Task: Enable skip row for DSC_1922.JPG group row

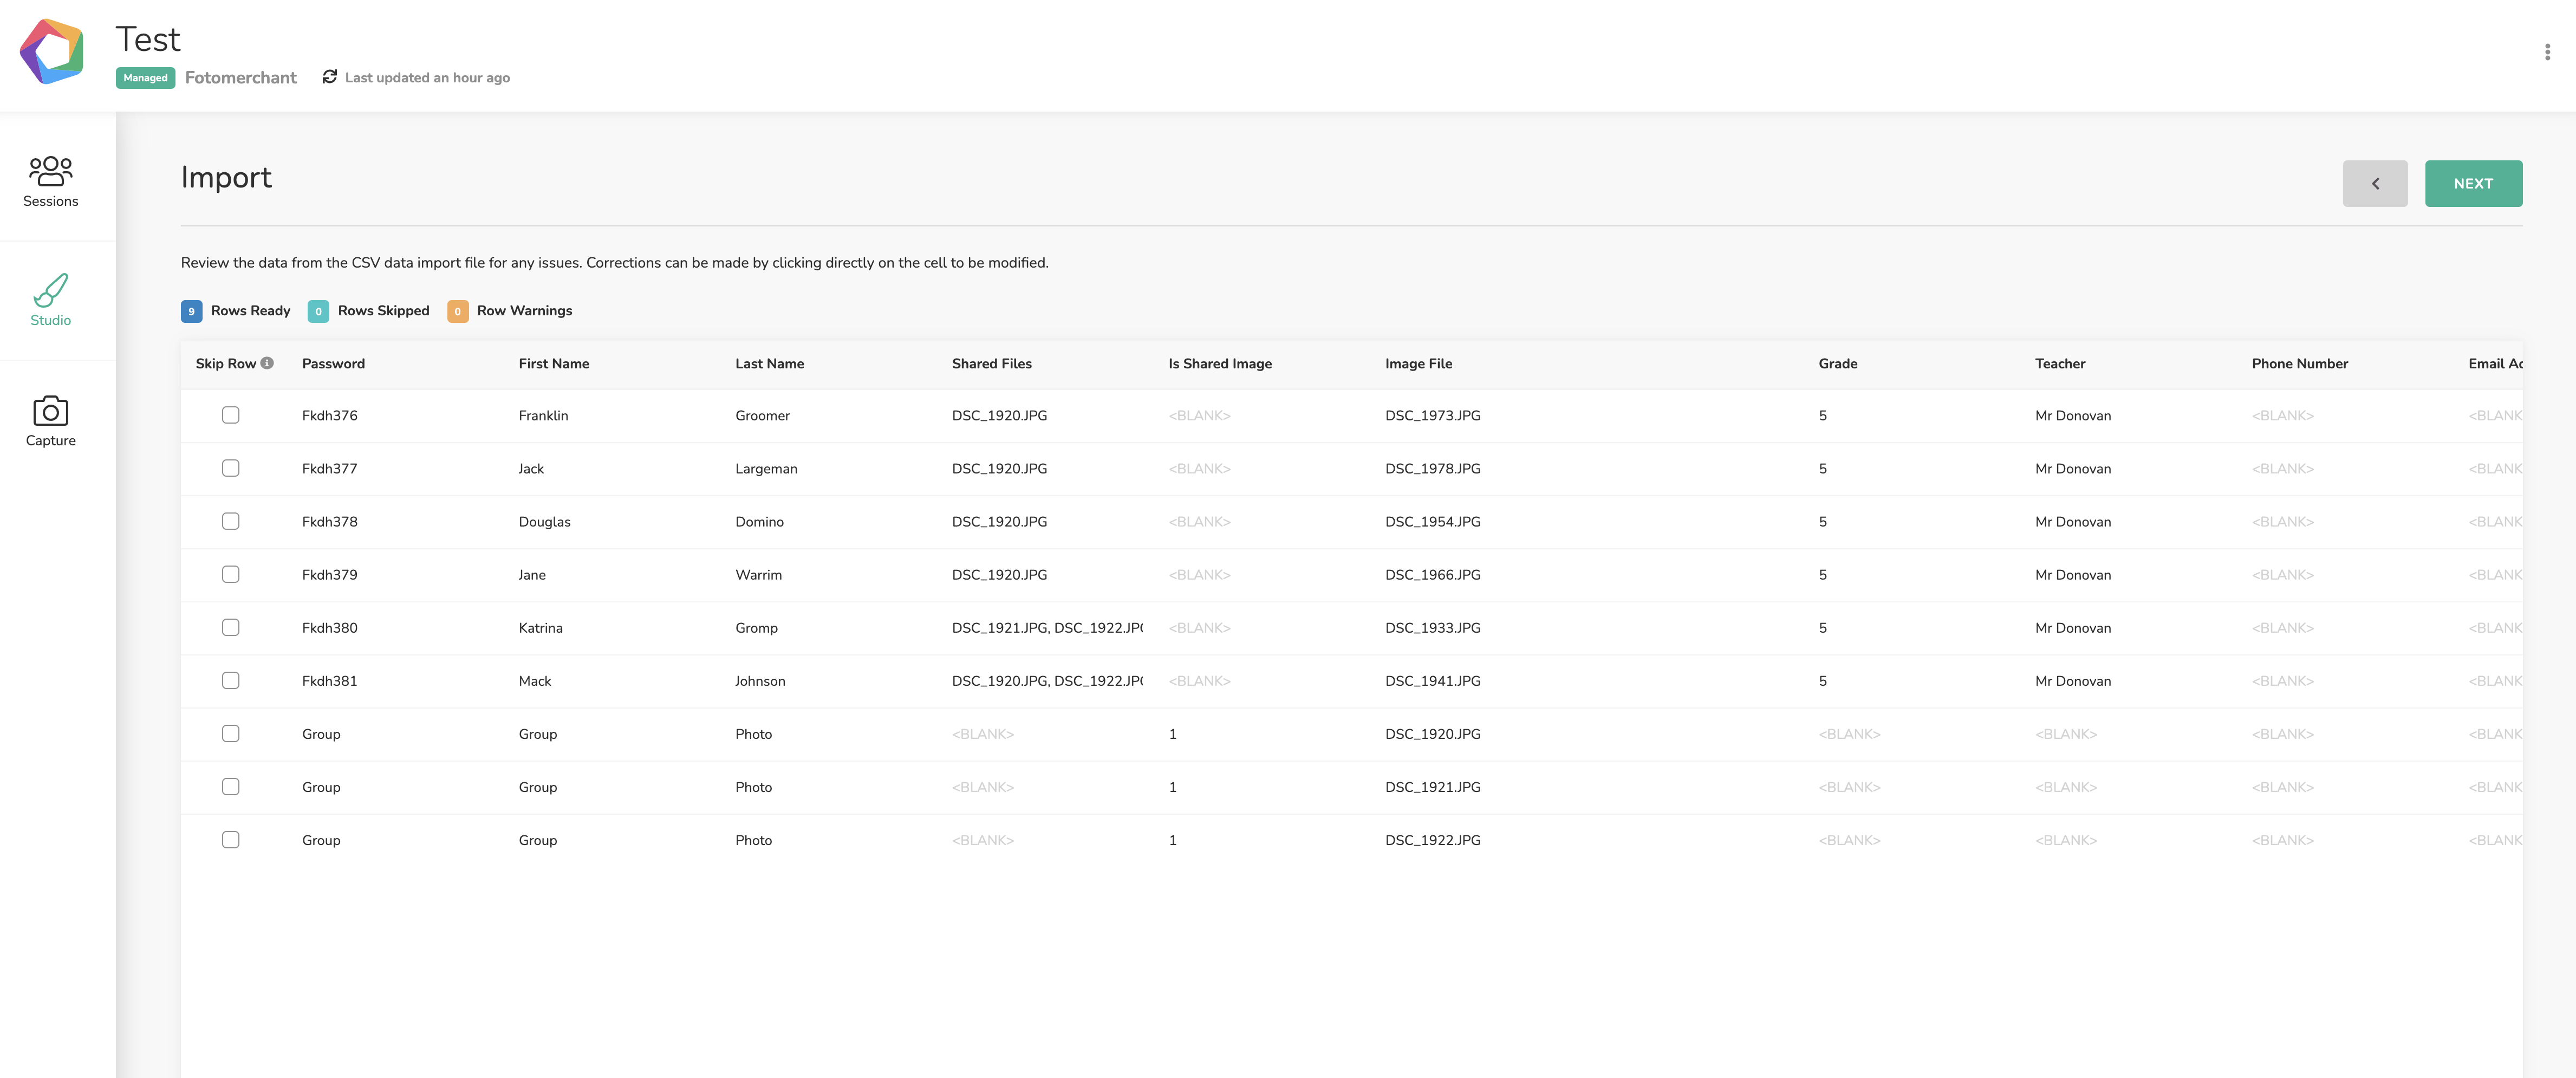Action: [230, 840]
